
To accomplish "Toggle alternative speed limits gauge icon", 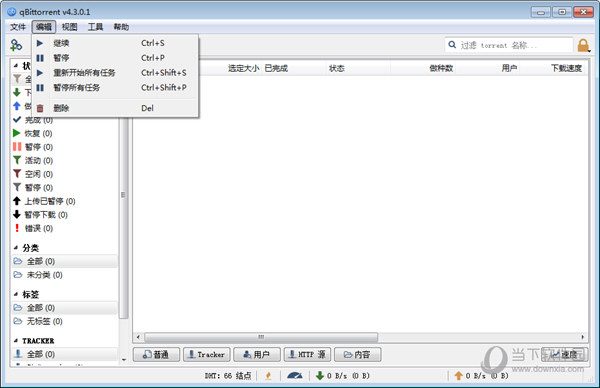I will [294, 376].
